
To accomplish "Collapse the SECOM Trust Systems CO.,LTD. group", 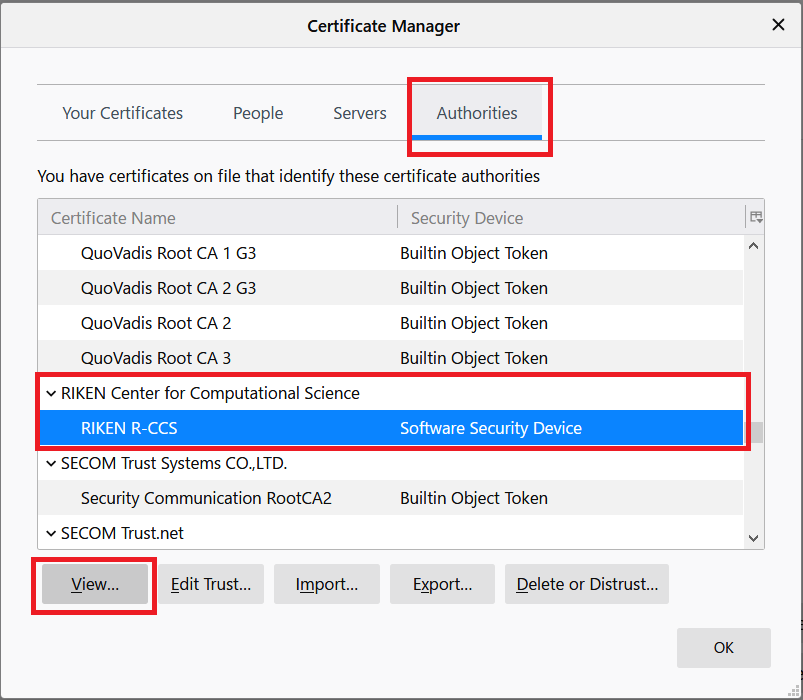I will coord(51,463).
